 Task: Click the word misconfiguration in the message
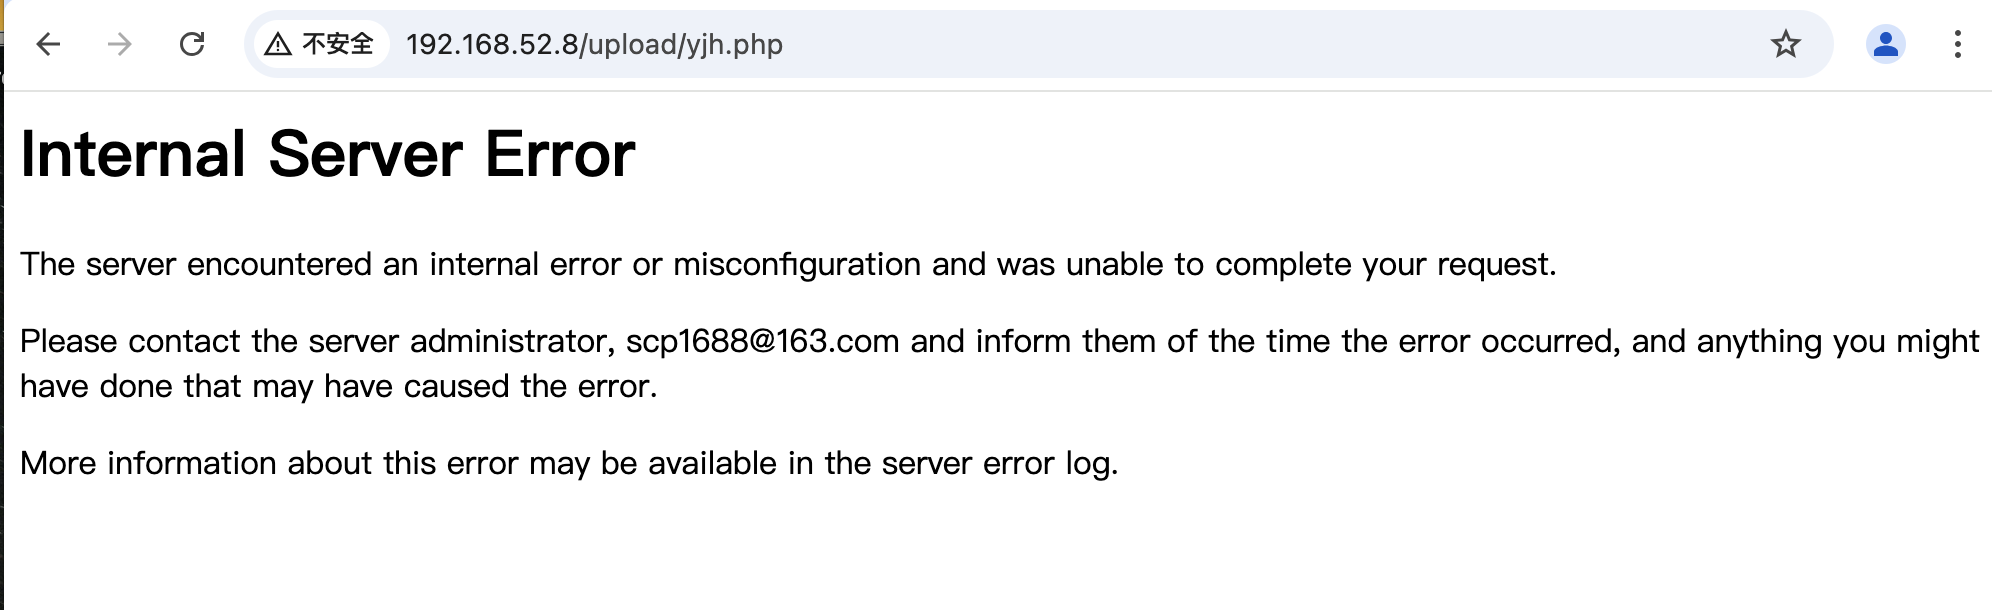pos(796,265)
